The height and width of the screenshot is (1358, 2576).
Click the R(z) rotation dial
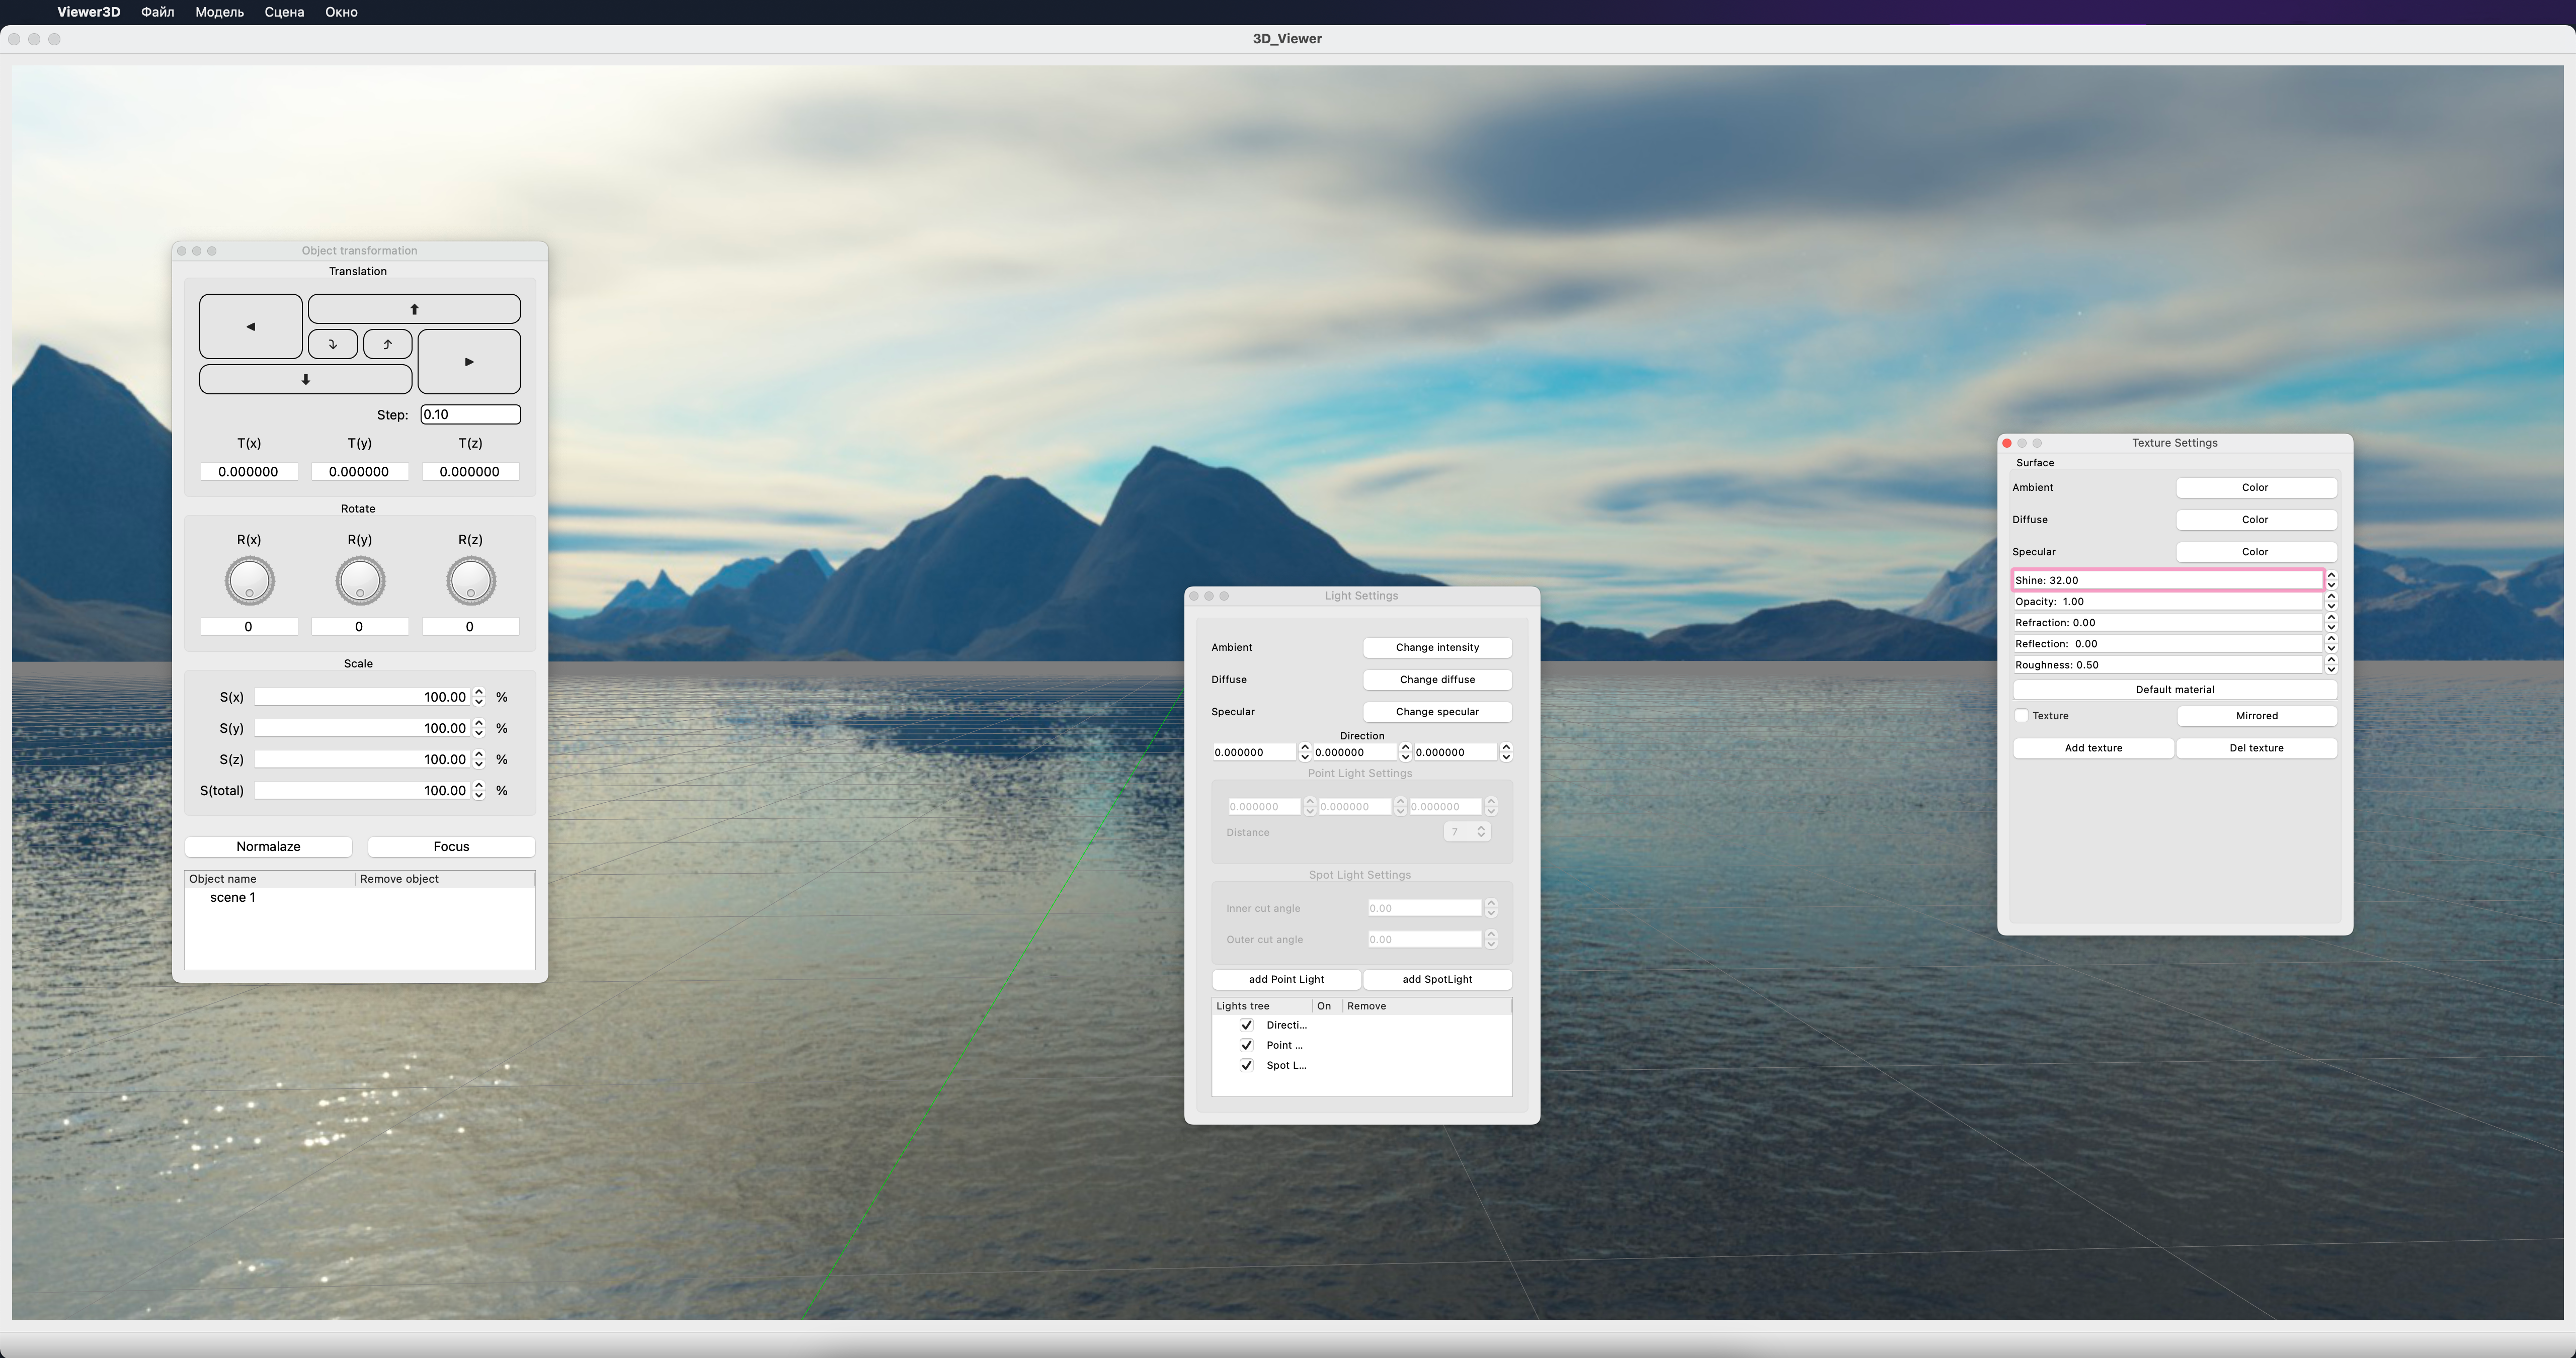470,581
